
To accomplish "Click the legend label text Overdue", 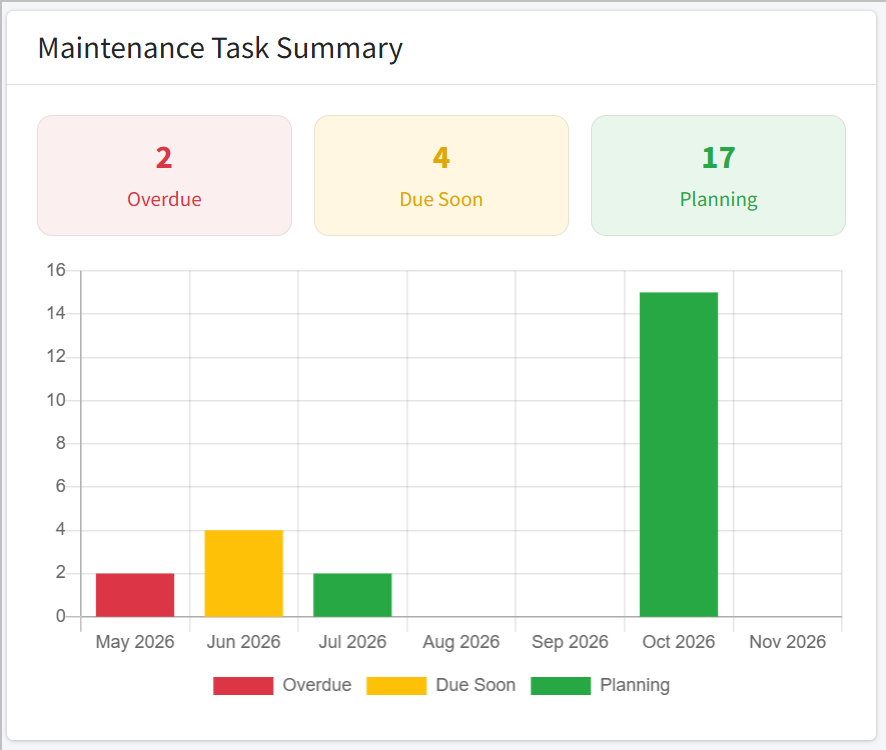I will (x=317, y=685).
